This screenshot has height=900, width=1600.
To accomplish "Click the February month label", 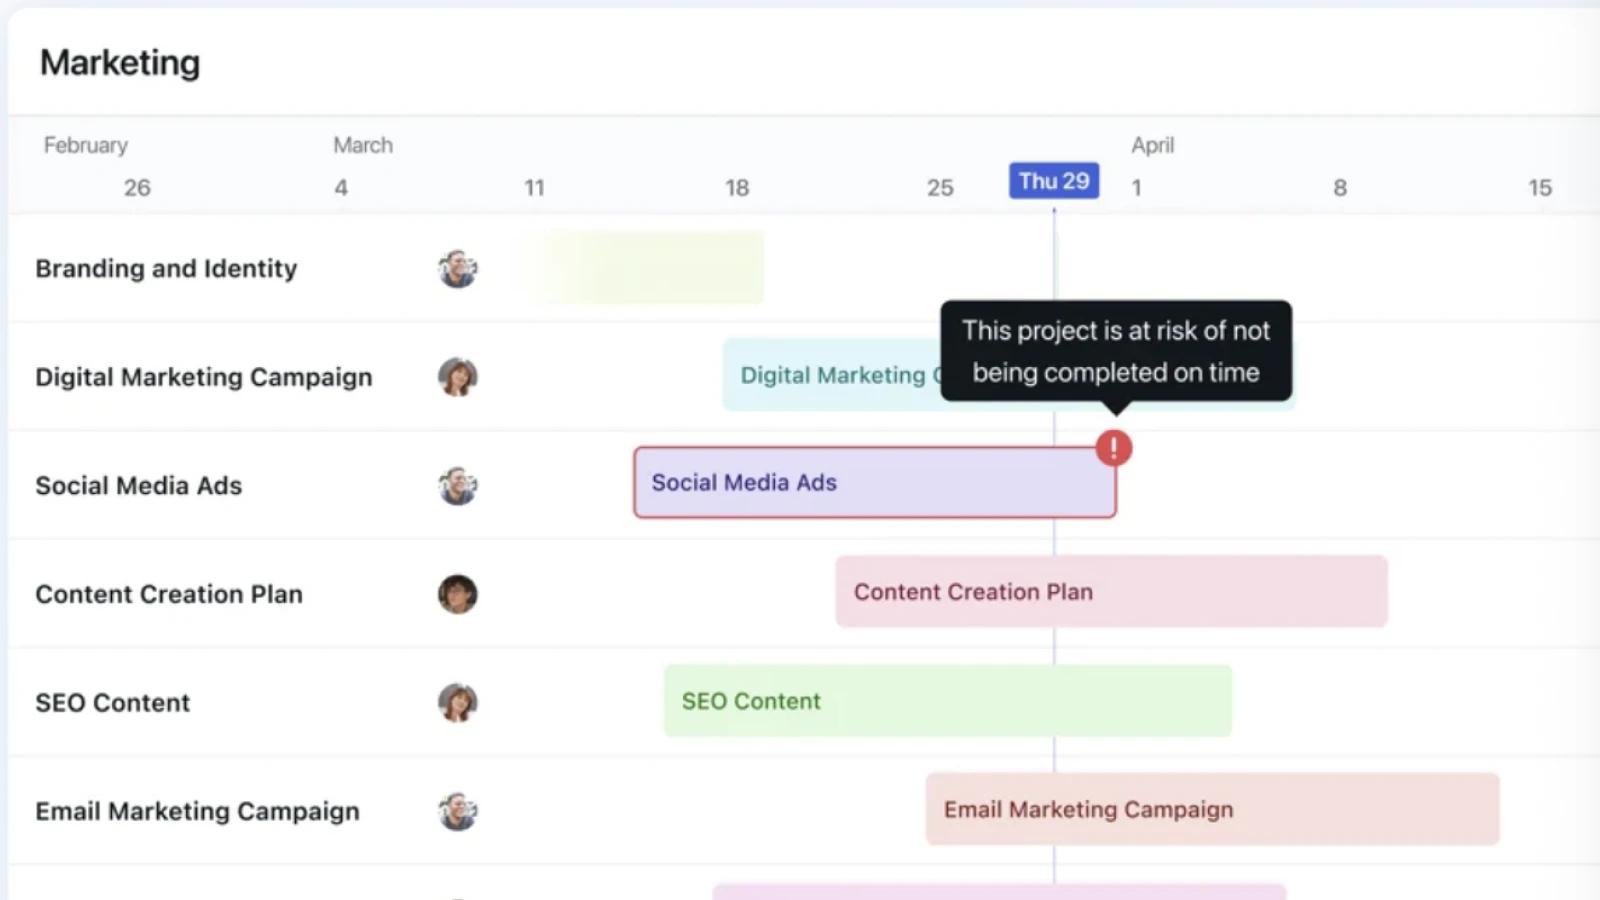I will (86, 145).
